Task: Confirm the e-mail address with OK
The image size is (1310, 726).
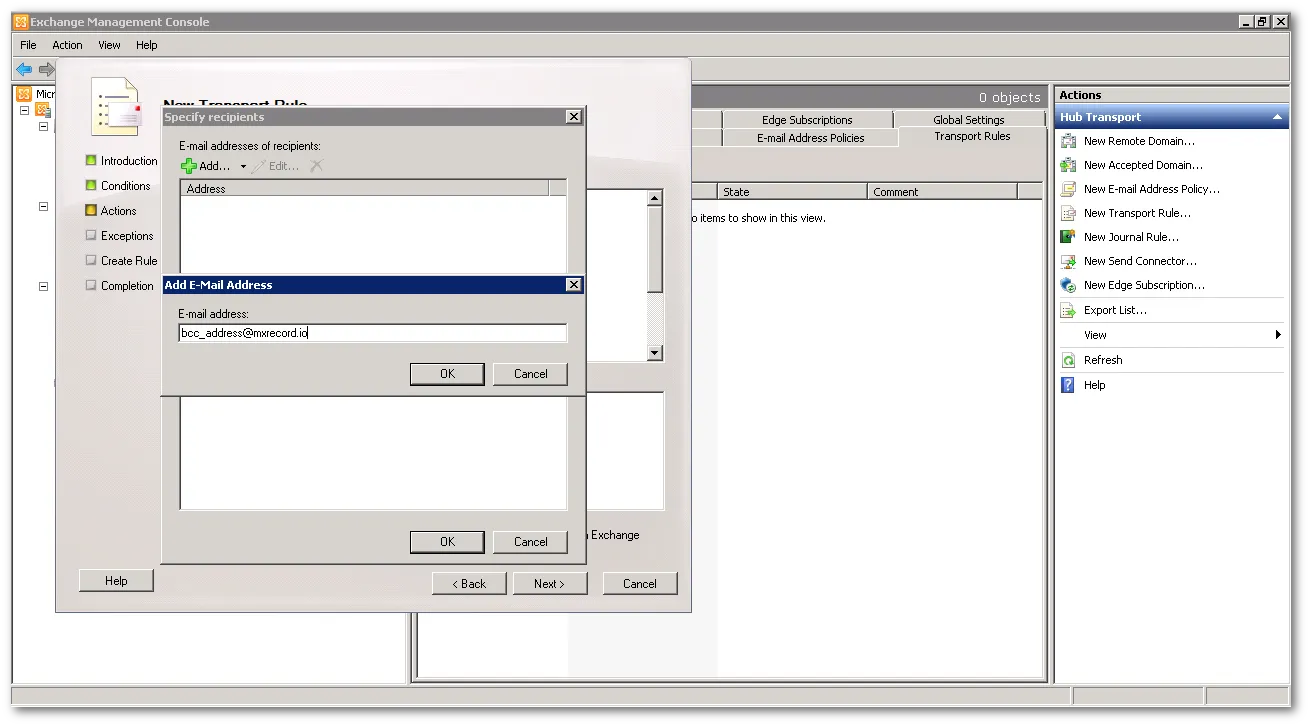Action: click(x=447, y=373)
